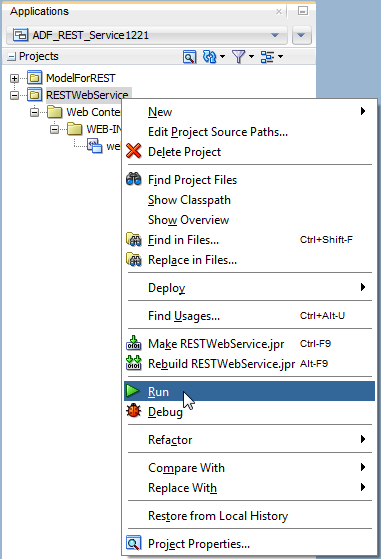The image size is (381, 559).
Task: Collapse the WEB-INF folder node
Action: pyautogui.click(x=54, y=129)
